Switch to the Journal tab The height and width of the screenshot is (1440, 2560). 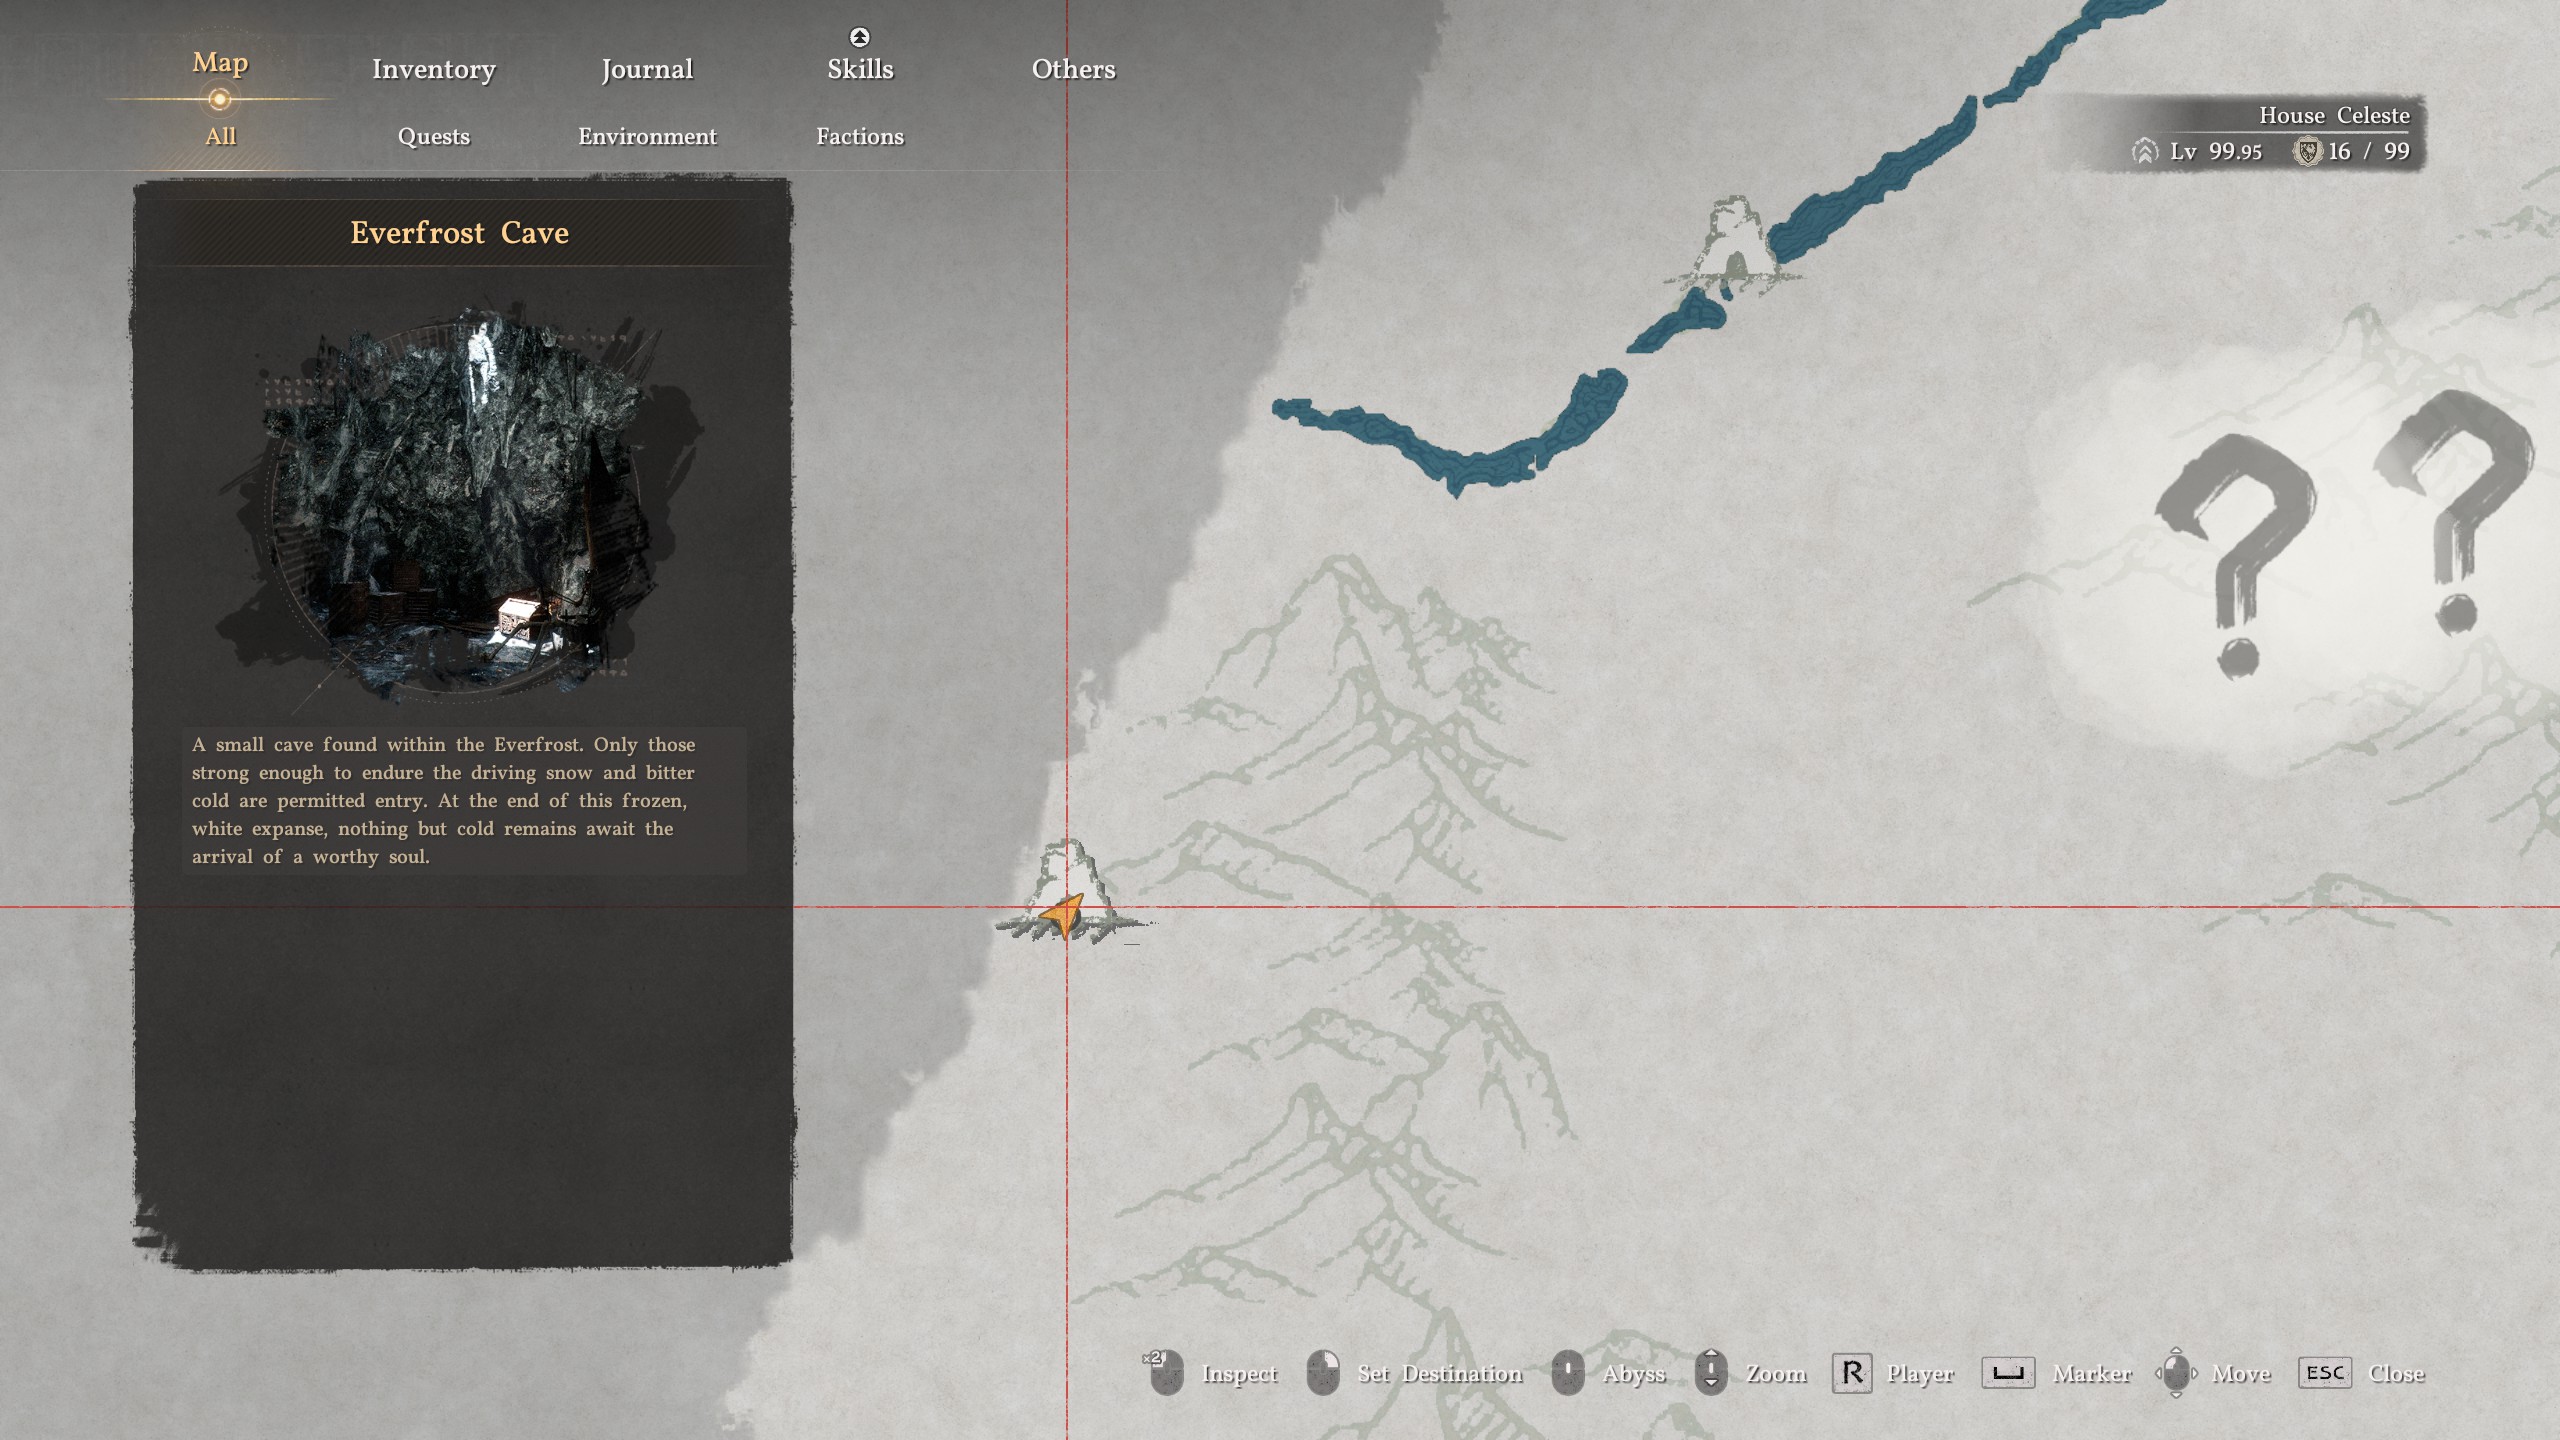tap(647, 69)
